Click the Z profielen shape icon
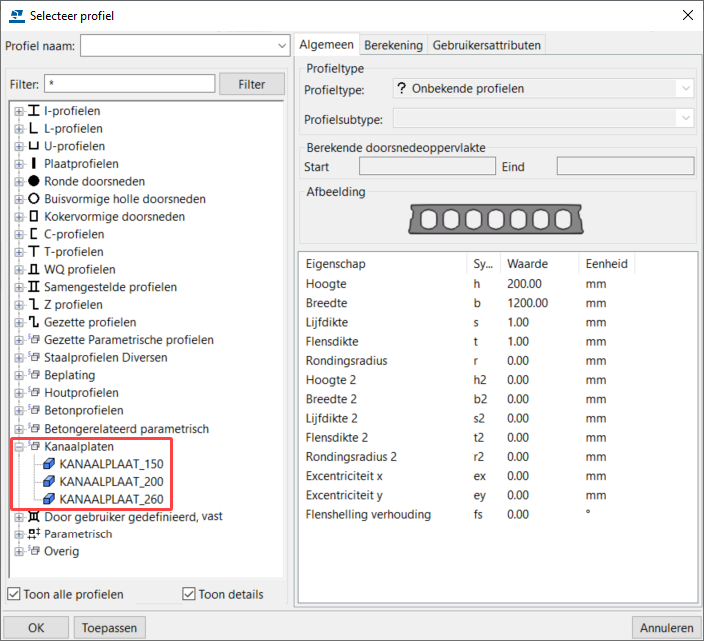Viewport: 704px width, 641px height. click(x=34, y=305)
